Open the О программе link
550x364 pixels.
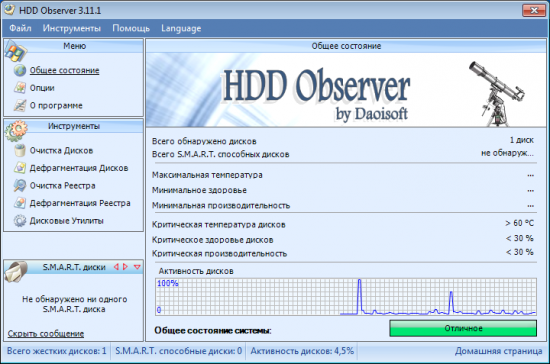56,105
